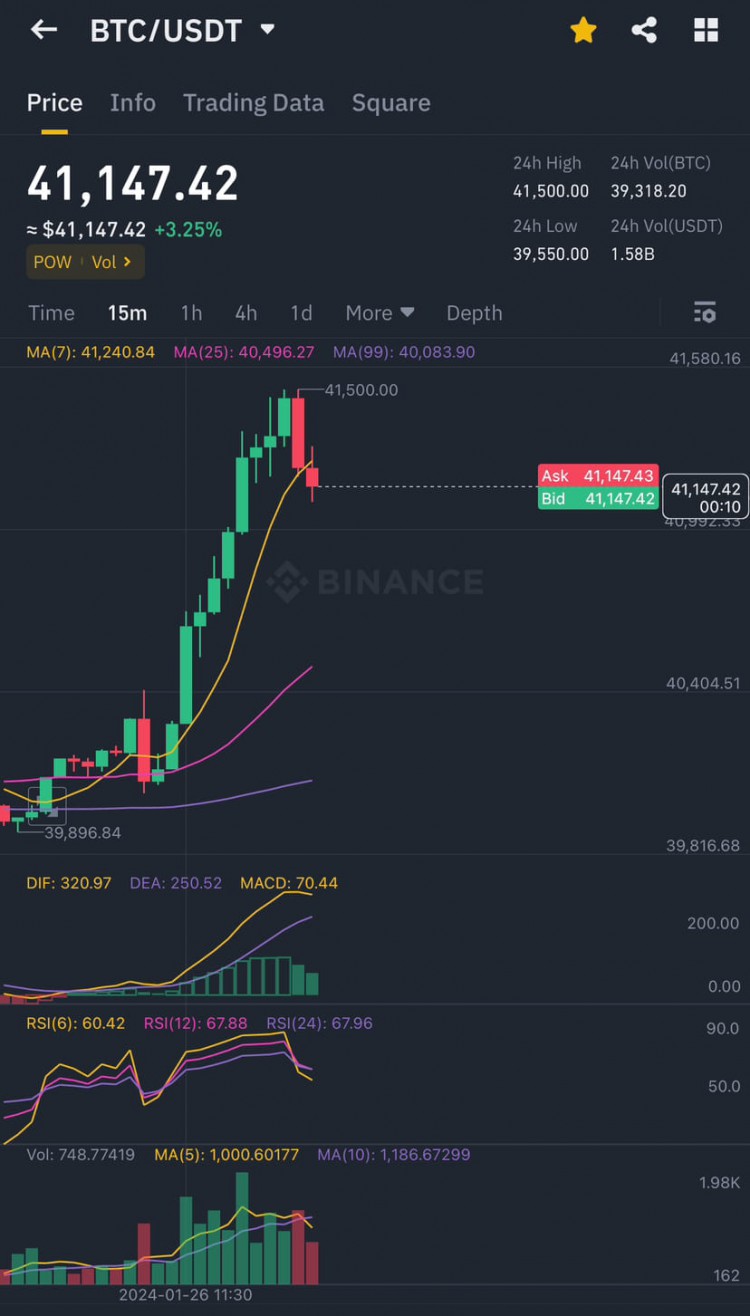
Task: Tap the share icon
Action: pos(644,31)
